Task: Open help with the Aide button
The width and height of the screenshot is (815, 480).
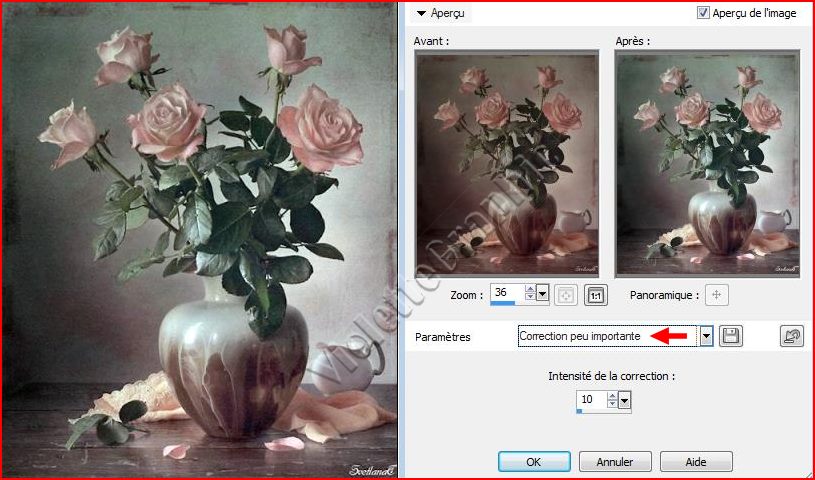Action: point(695,462)
